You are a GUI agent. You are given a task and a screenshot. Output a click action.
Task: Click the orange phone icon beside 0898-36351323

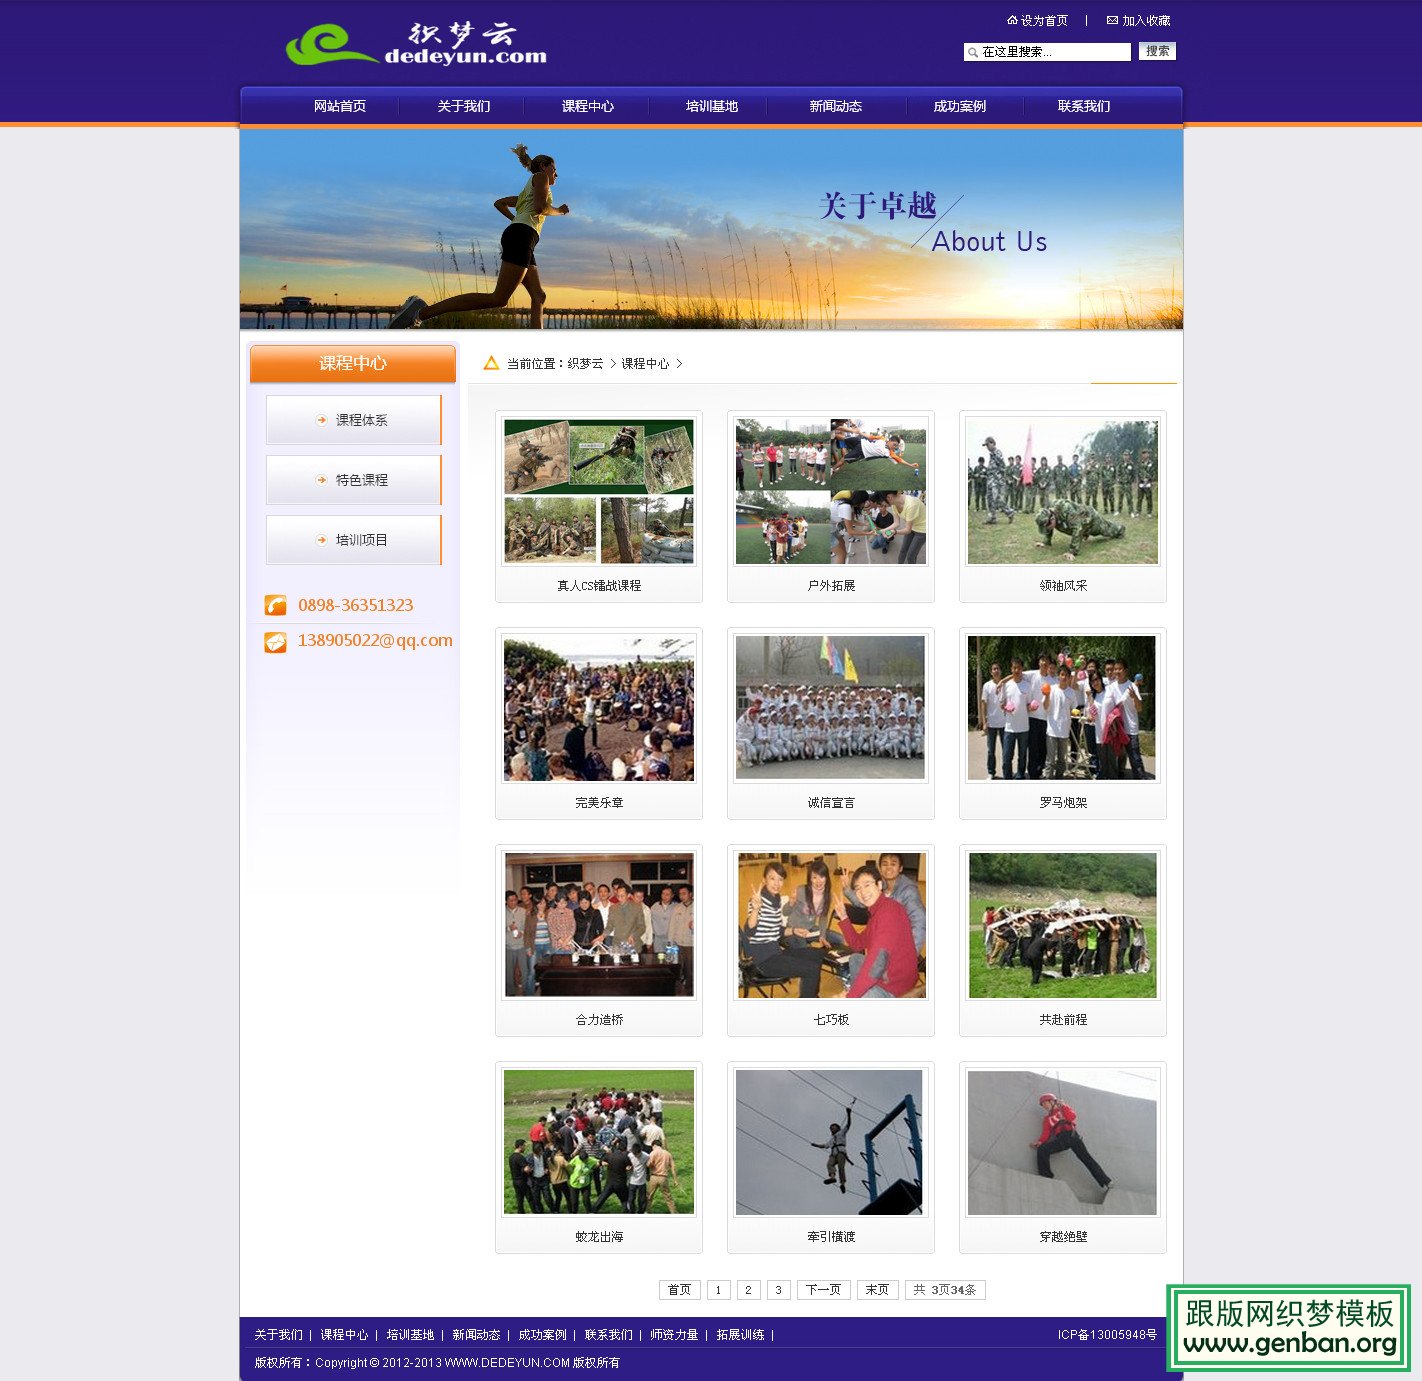click(275, 605)
